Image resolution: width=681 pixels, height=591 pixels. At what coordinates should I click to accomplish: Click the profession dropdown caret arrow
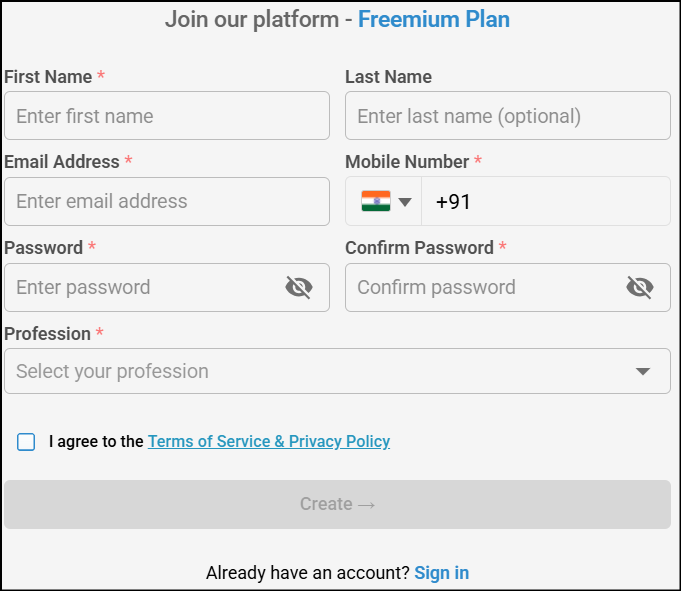[643, 372]
